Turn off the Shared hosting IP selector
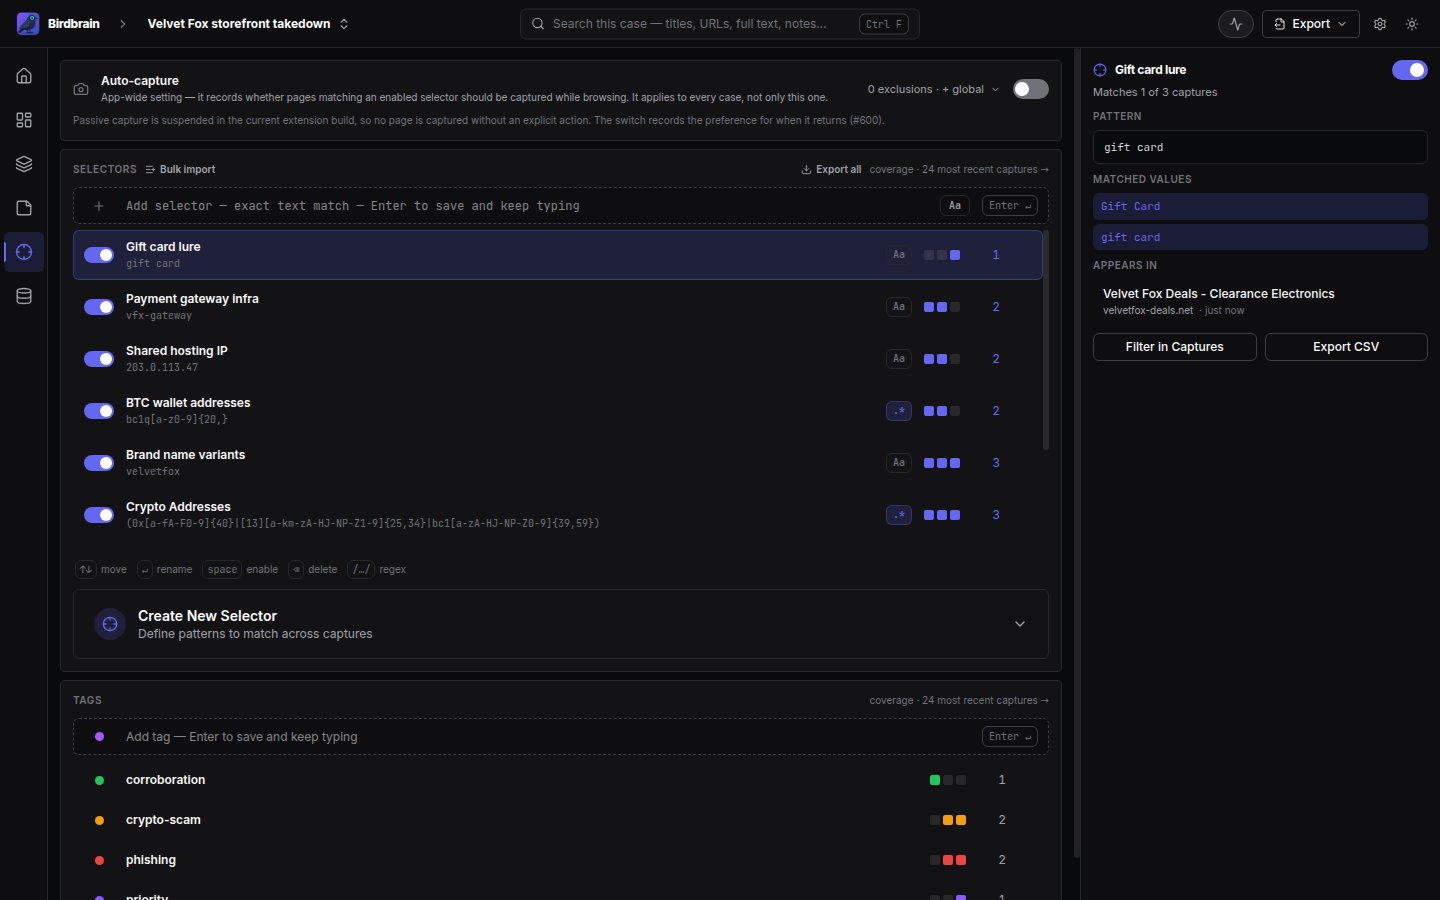The width and height of the screenshot is (1440, 900). (x=99, y=359)
